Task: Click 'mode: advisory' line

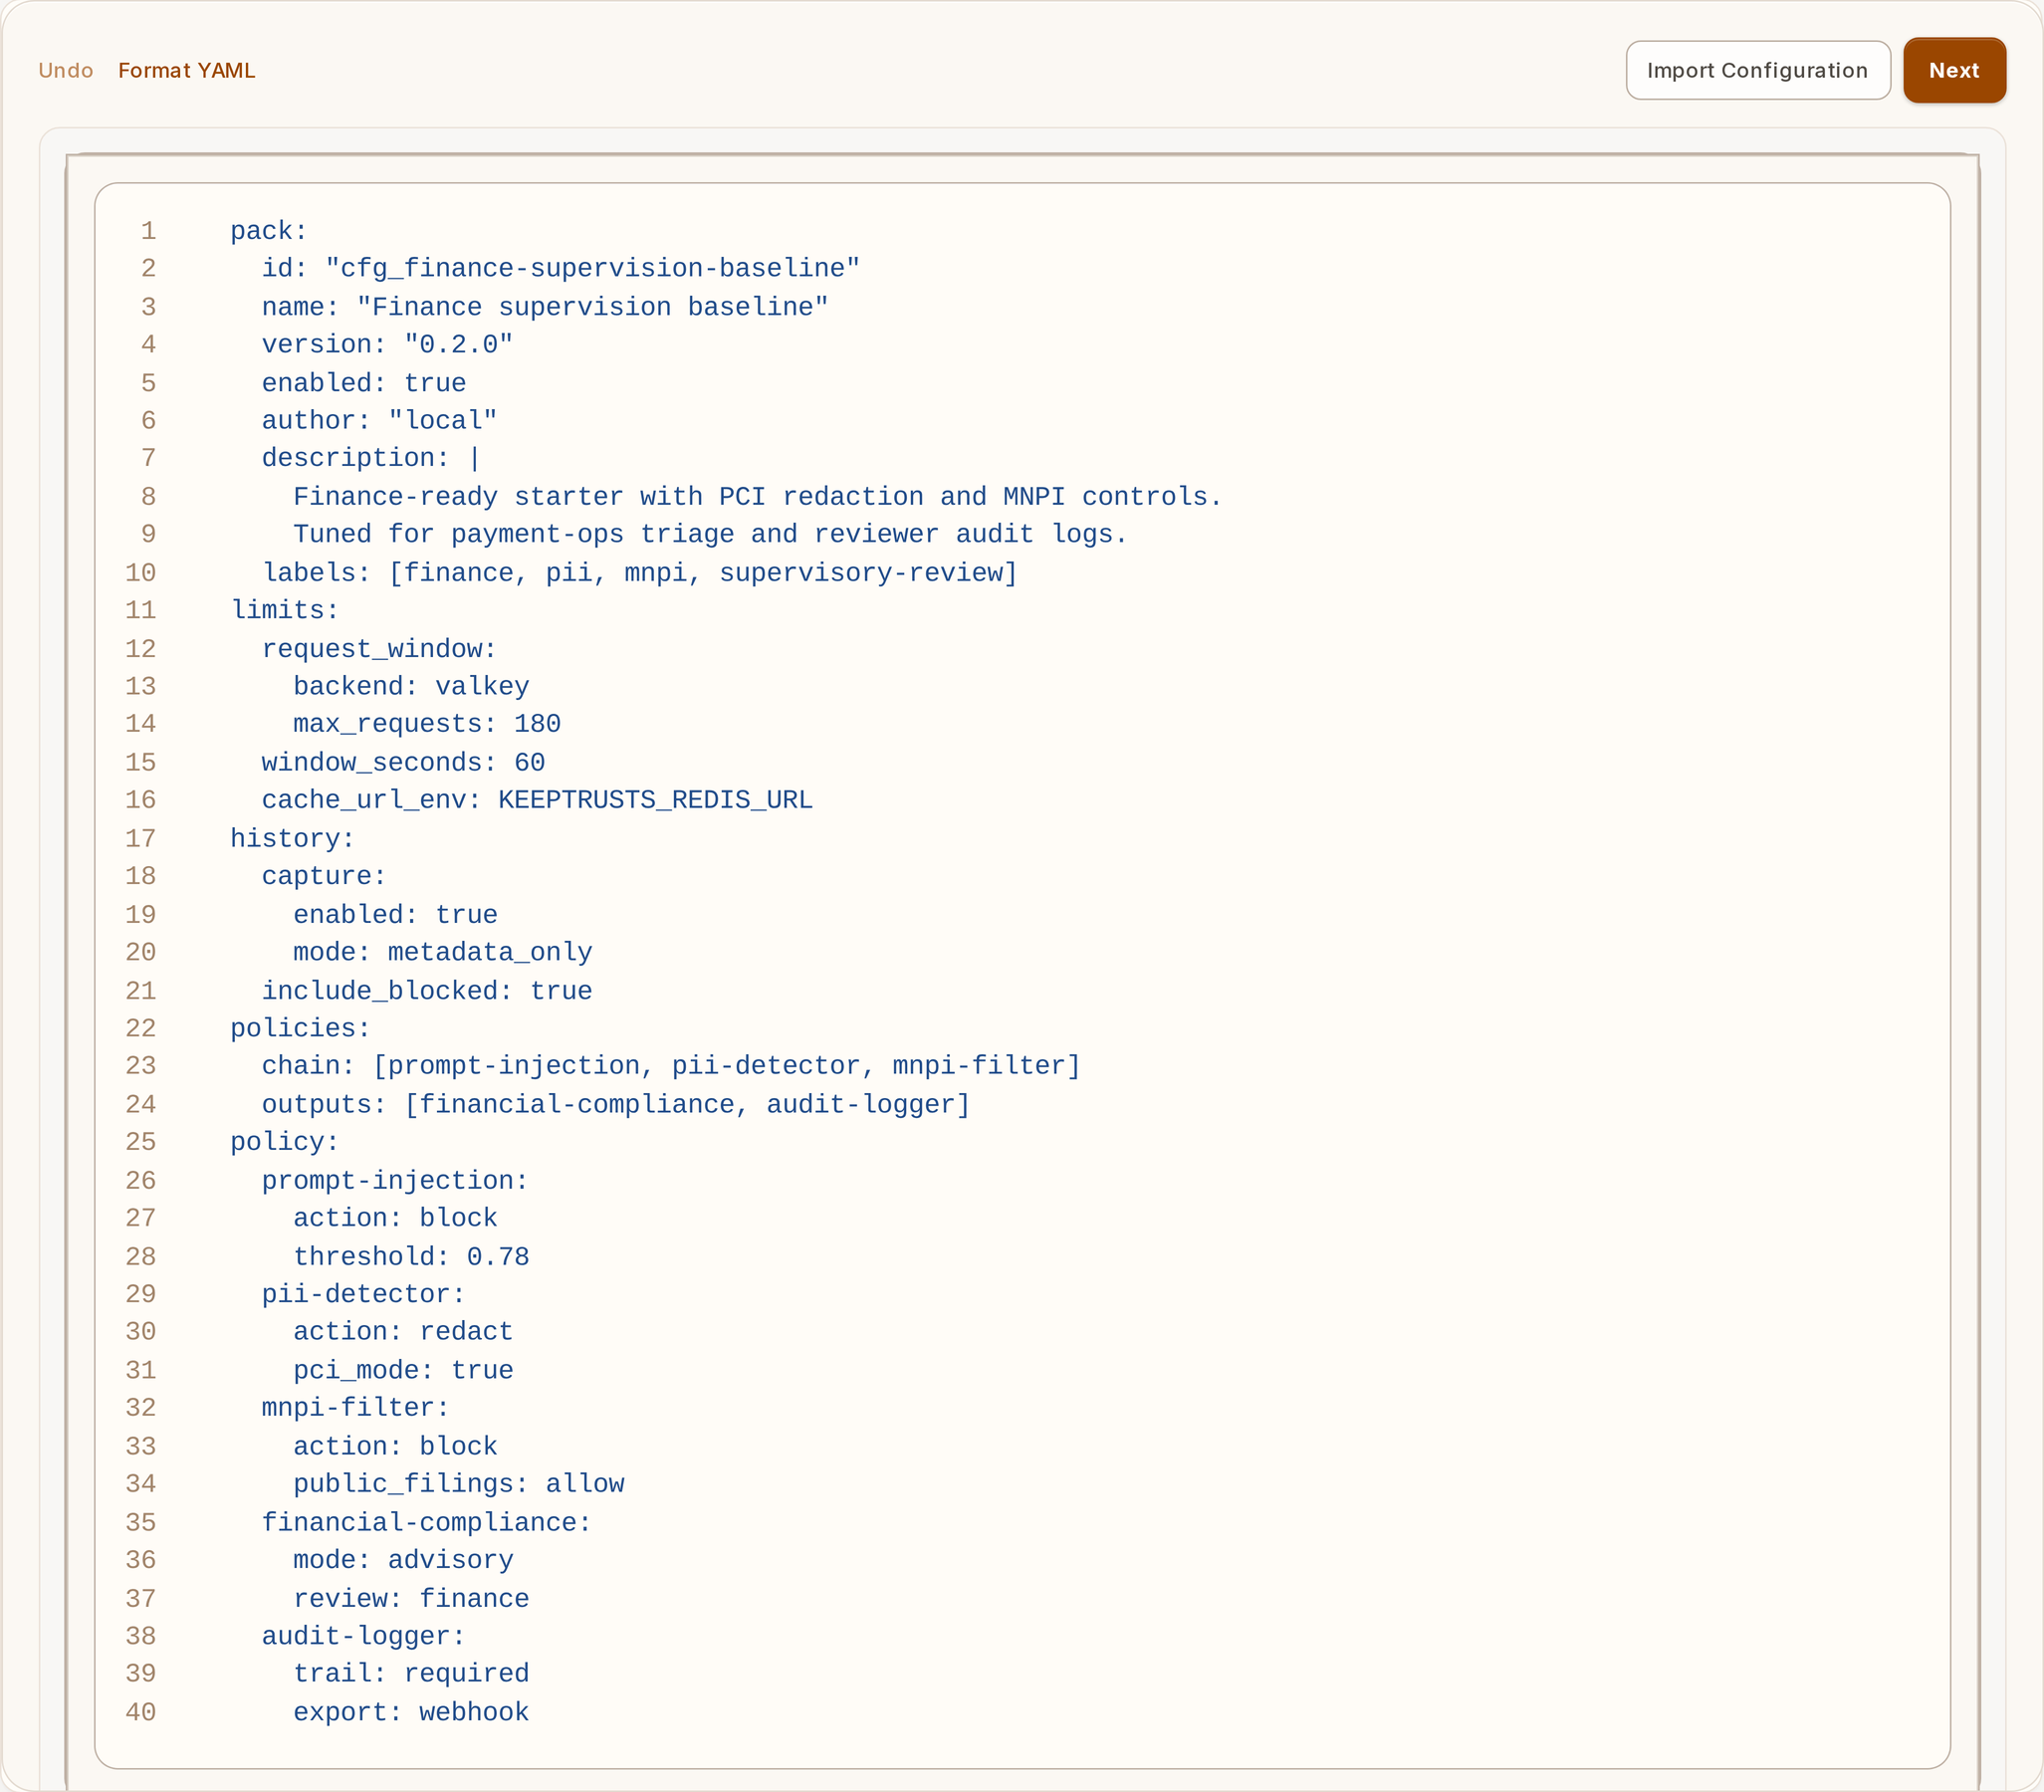Action: (403, 1561)
